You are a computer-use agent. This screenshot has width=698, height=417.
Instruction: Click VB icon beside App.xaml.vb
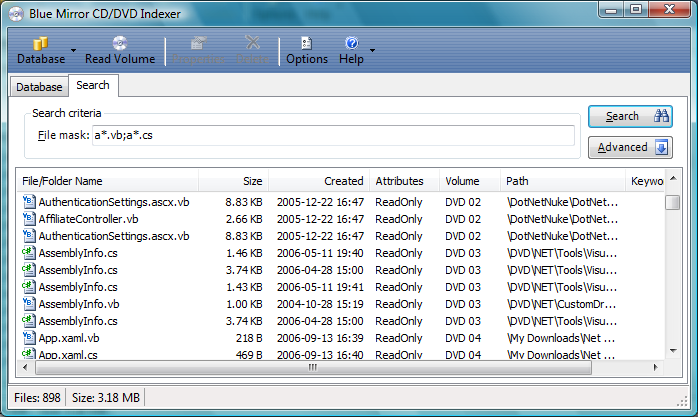29,337
